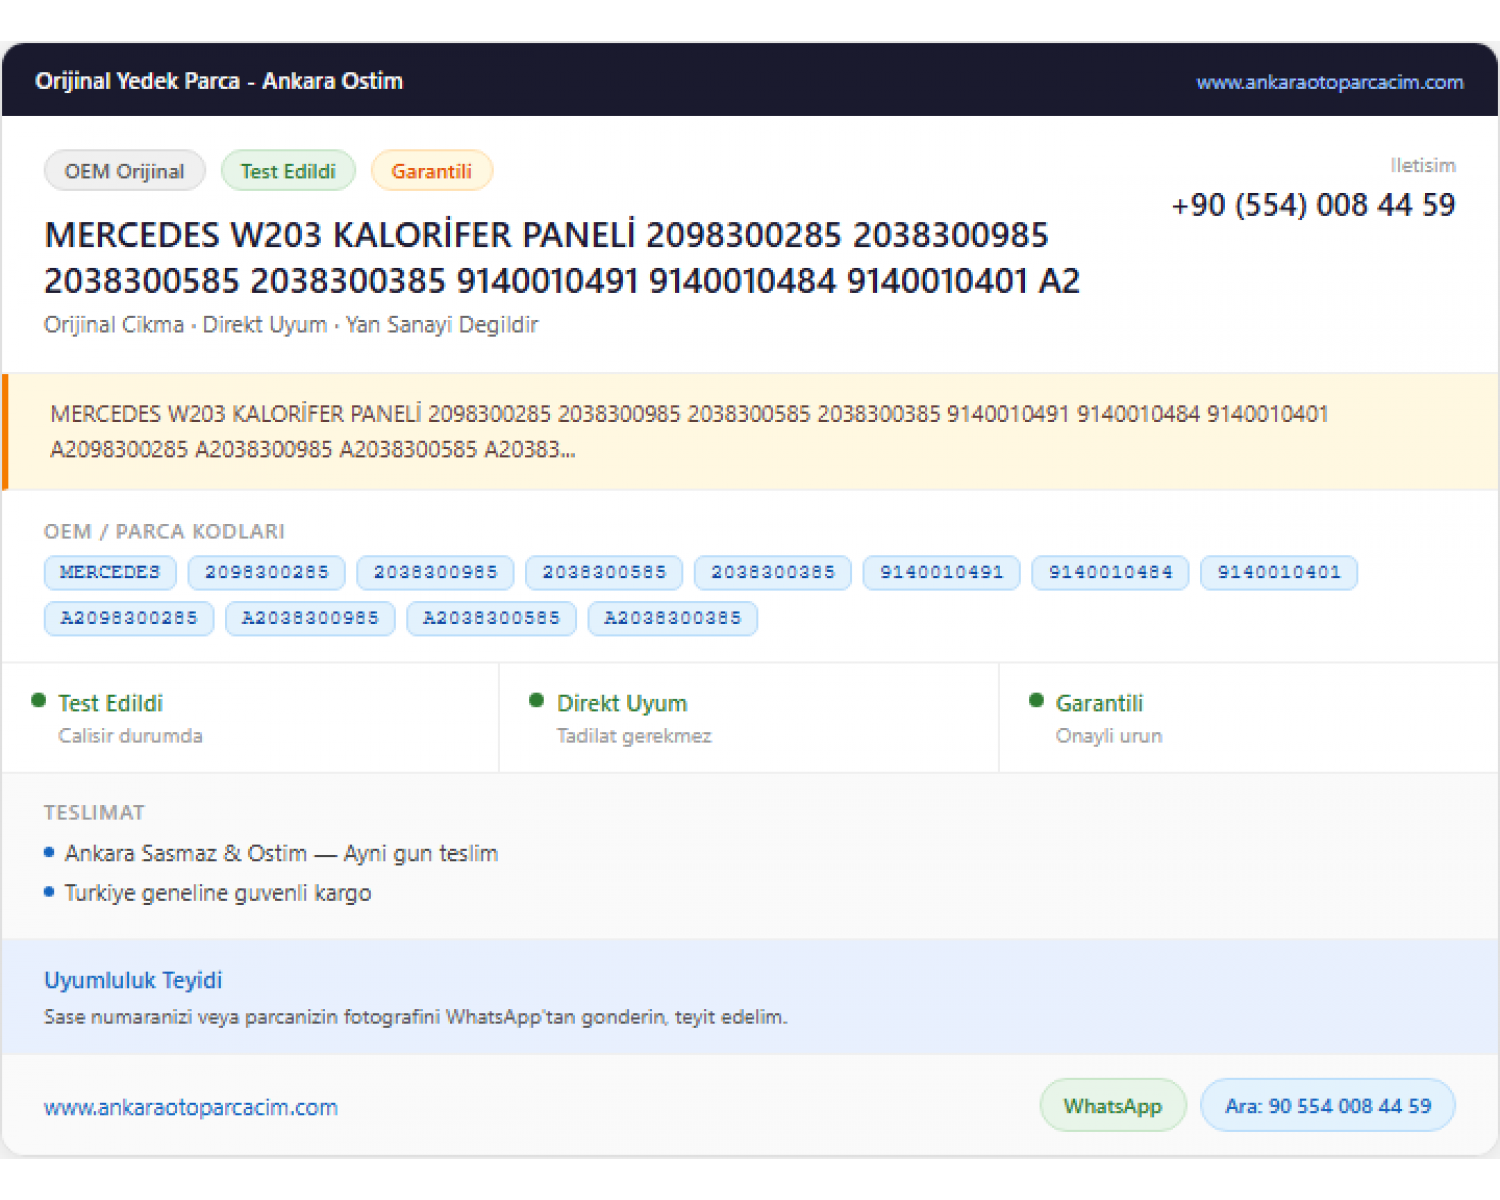Visit www.ankaraotoparcacim.com link in footer

191,1107
